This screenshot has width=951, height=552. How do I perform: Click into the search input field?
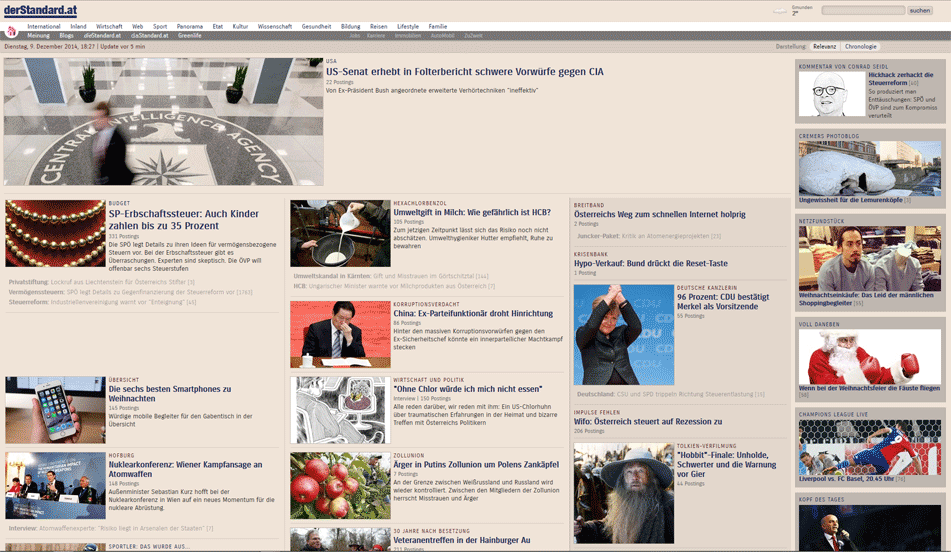click(x=863, y=10)
